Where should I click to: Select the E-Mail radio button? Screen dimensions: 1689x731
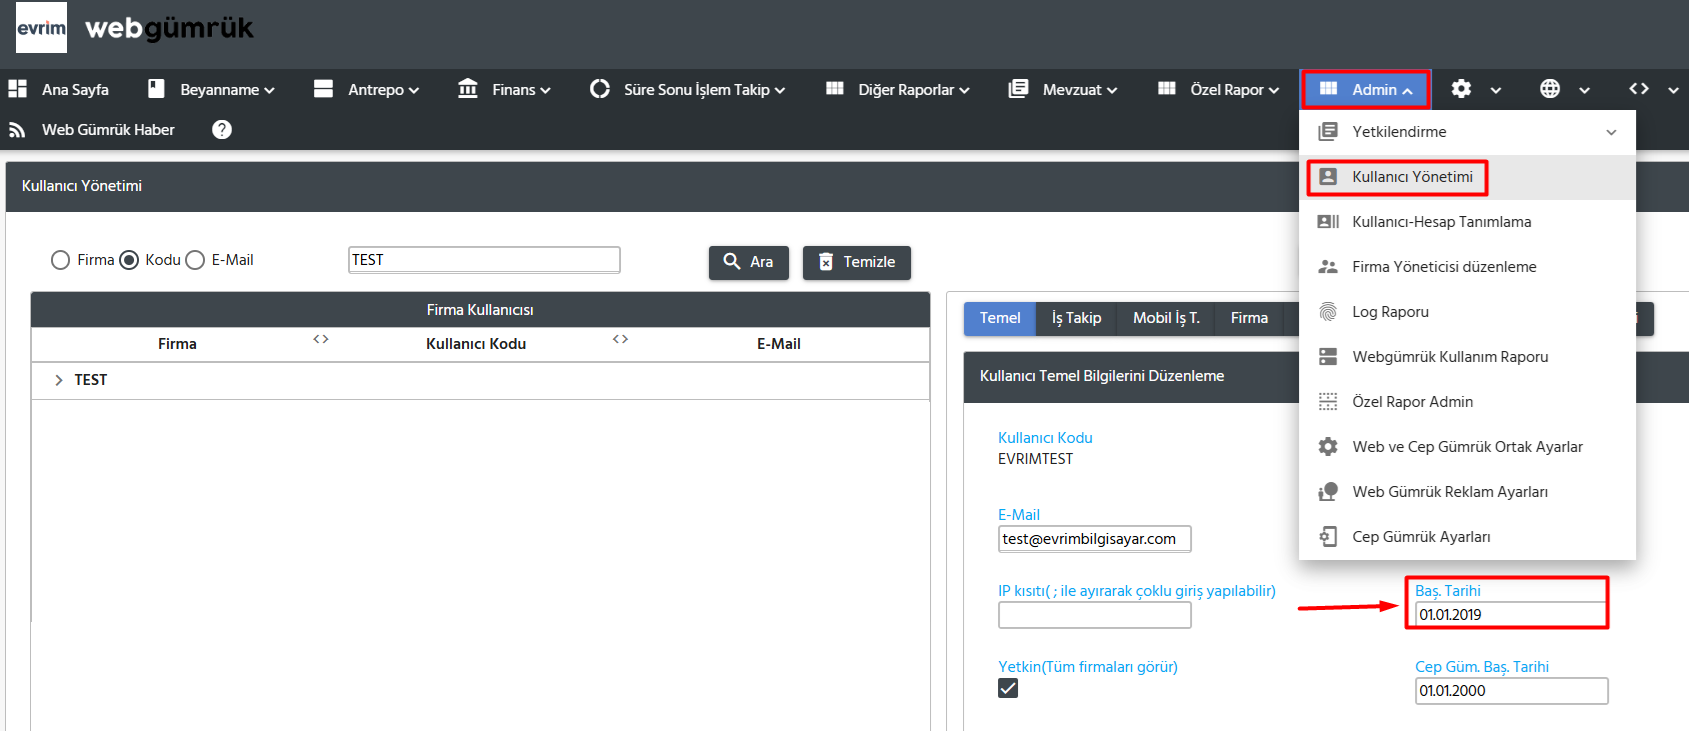(196, 260)
